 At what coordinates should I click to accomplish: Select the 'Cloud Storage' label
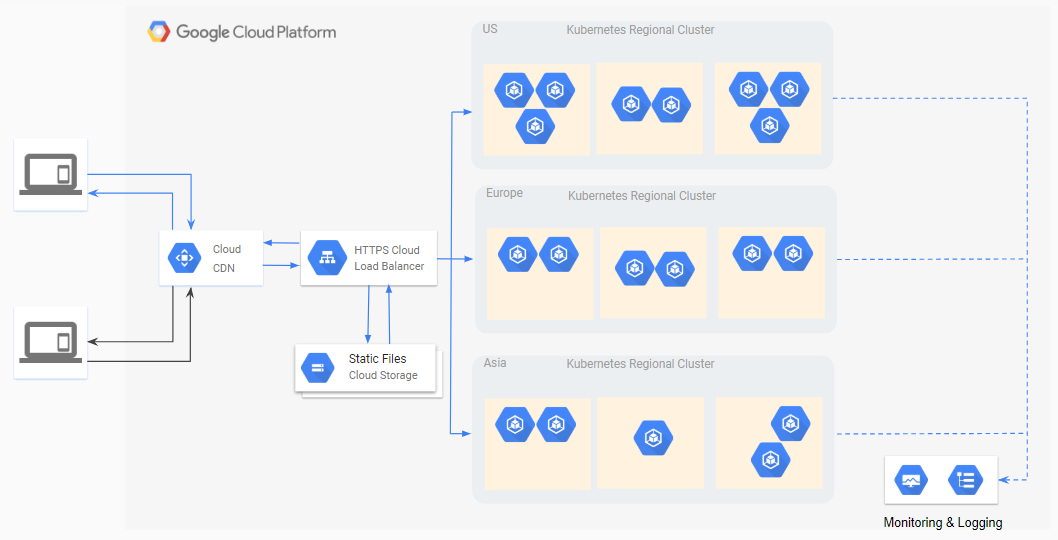[x=383, y=375]
